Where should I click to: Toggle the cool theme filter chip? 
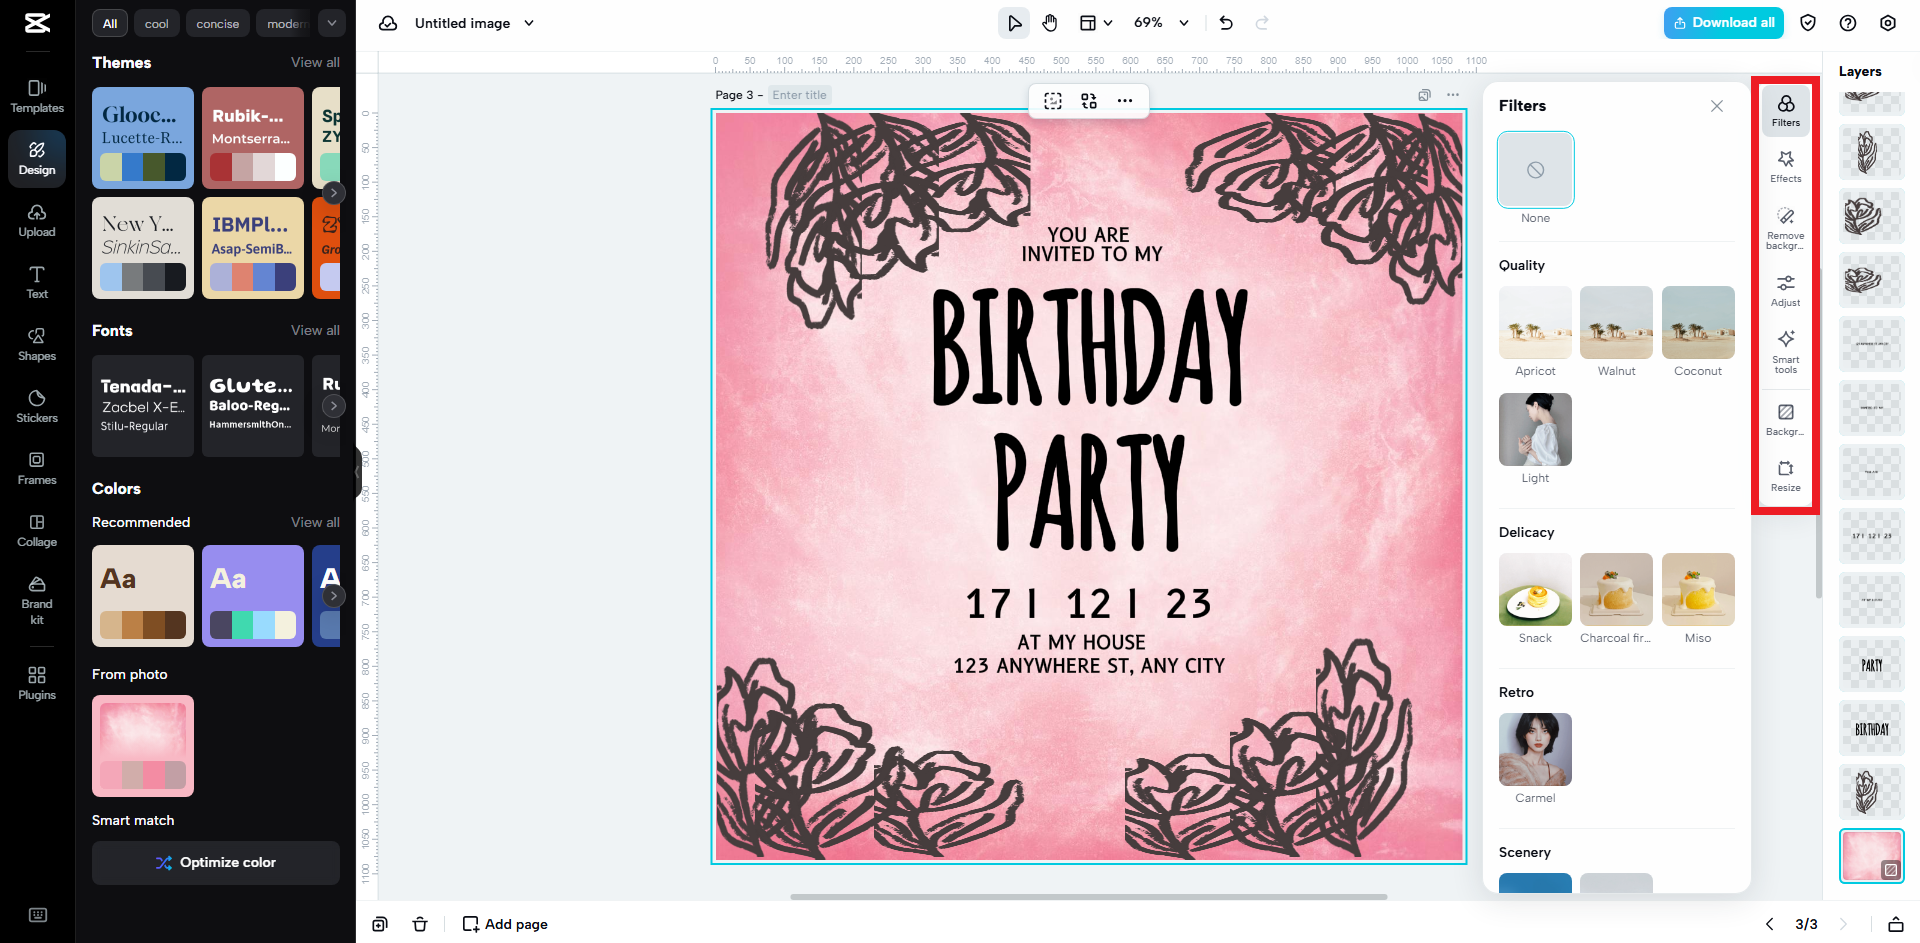click(x=156, y=22)
